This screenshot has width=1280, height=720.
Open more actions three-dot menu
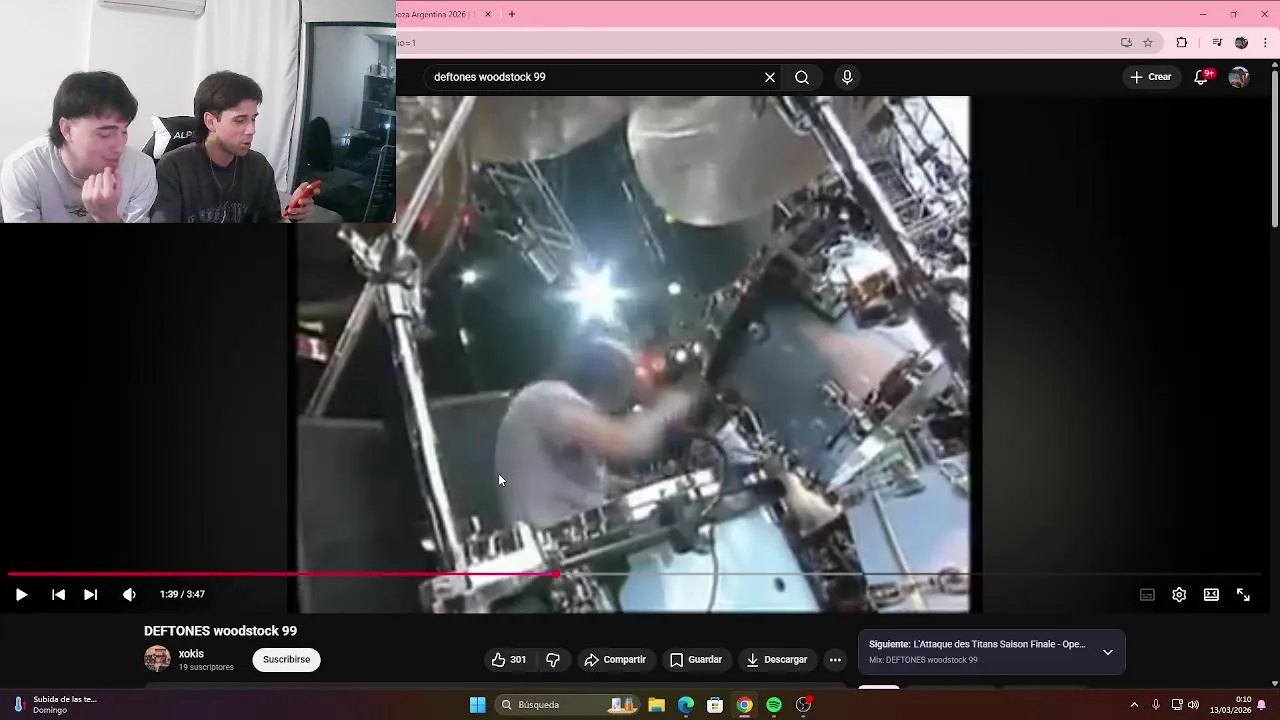point(835,660)
